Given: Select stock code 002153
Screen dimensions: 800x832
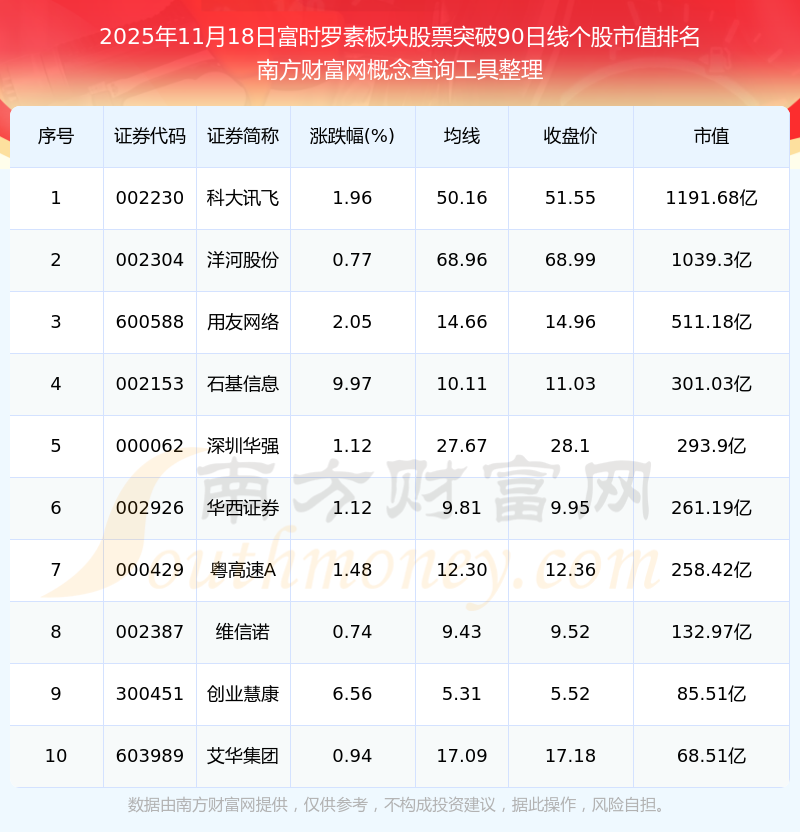Looking at the screenshot, I should [x=150, y=384].
